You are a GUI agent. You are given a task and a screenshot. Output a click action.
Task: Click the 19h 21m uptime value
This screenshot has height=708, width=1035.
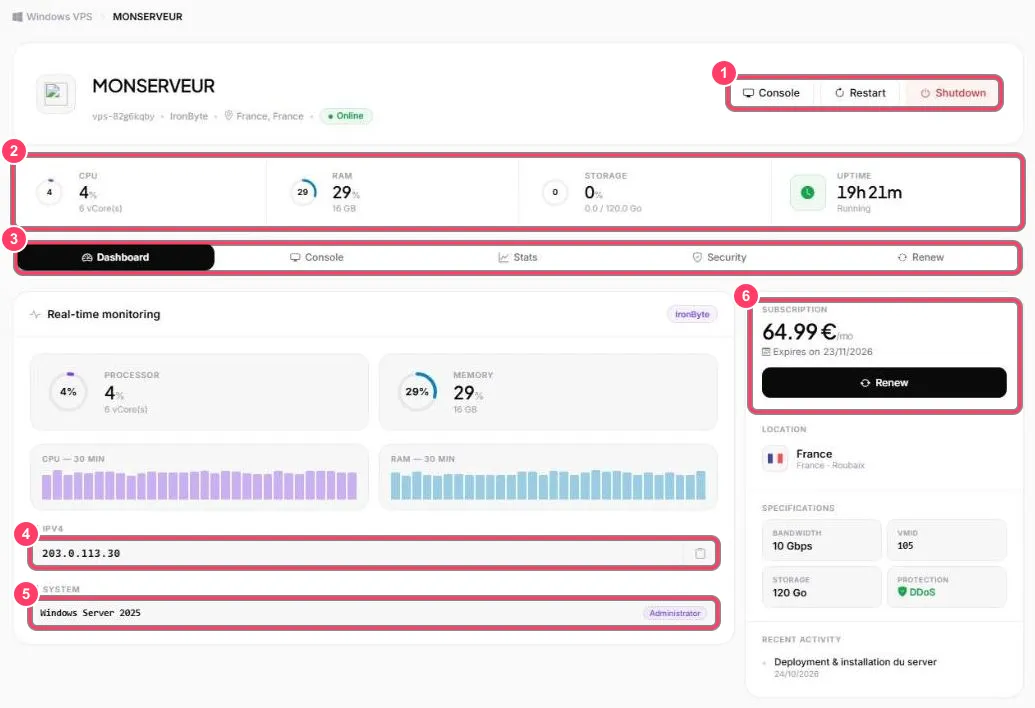tap(869, 193)
